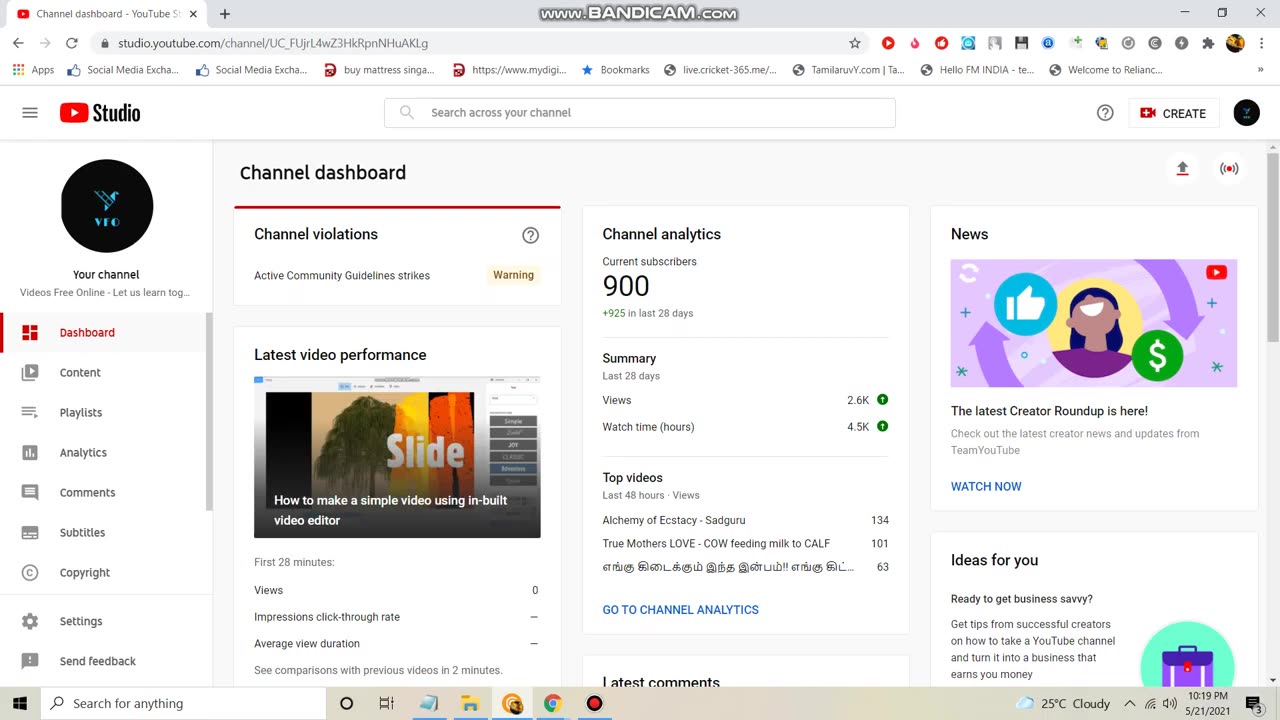This screenshot has height=720, width=1280.
Task: Open the TamilaruvY.com bookmark
Action: (x=848, y=70)
